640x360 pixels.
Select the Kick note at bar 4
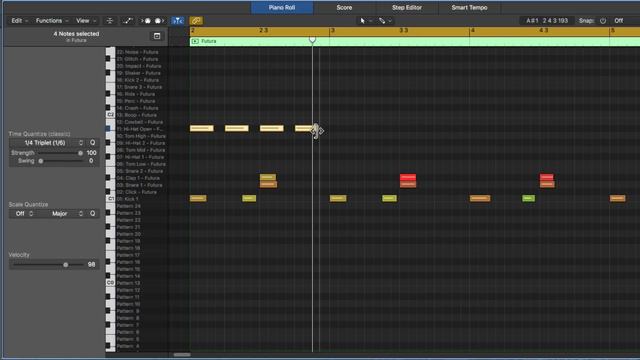pyautogui.click(x=480, y=198)
